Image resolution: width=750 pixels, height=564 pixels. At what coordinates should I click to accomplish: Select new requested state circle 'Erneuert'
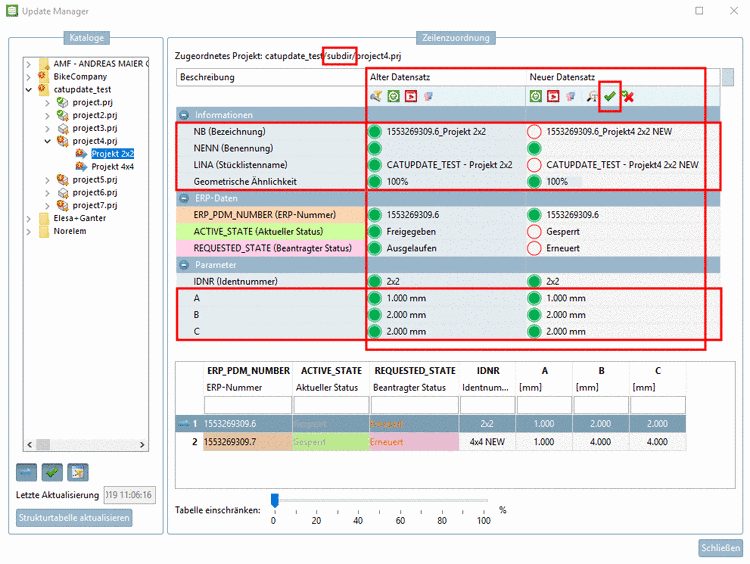(534, 248)
